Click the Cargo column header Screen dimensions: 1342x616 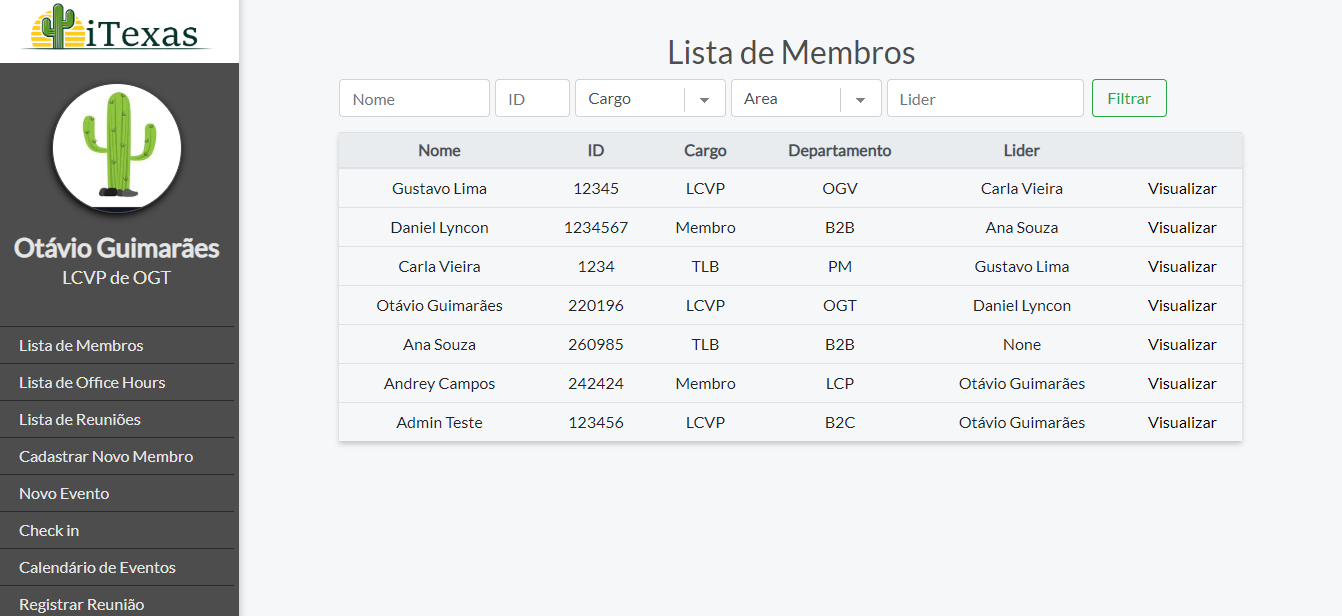(x=705, y=150)
